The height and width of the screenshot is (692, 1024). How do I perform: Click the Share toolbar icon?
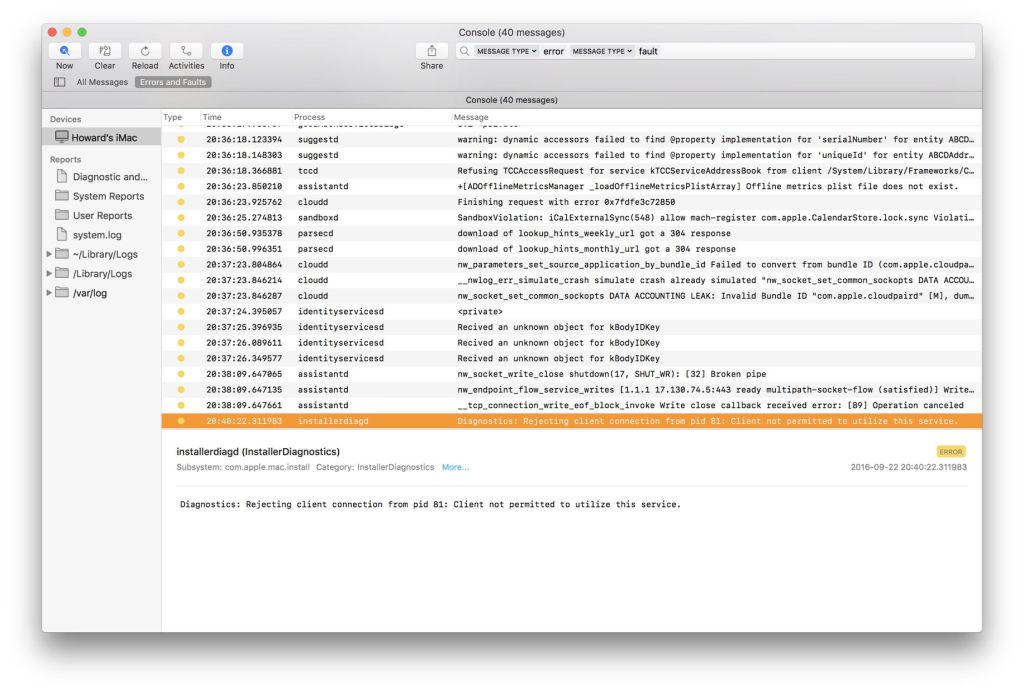pos(431,51)
